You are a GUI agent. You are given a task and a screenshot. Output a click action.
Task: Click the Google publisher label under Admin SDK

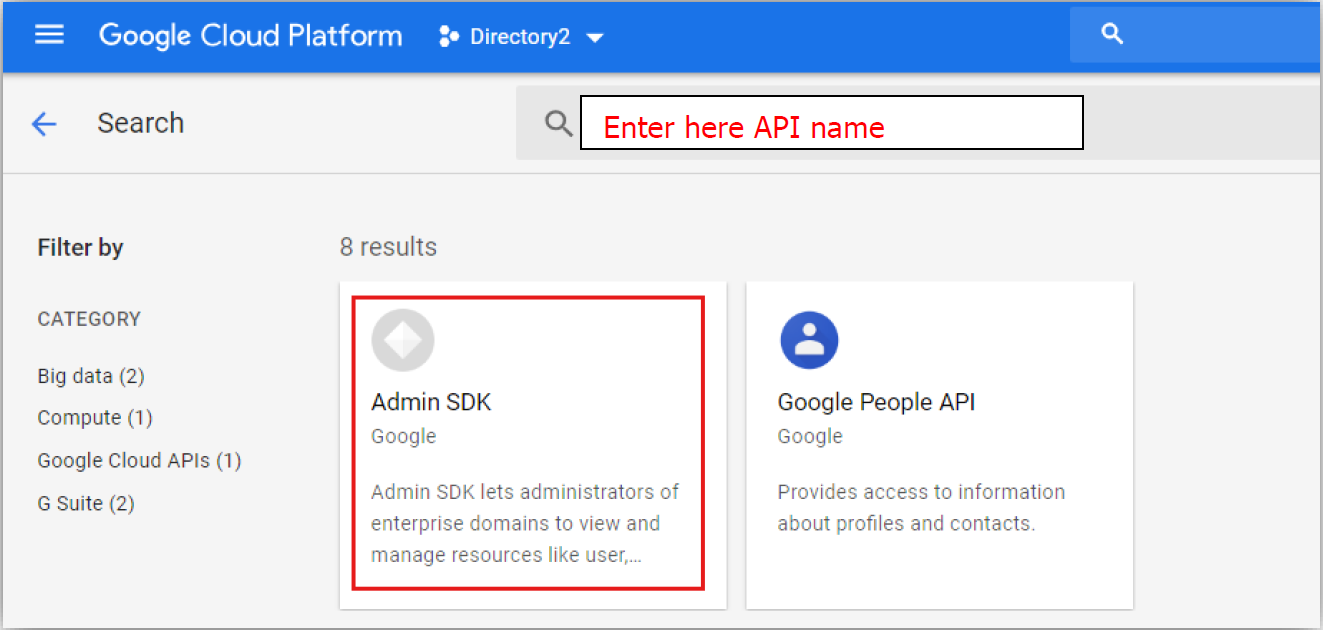(x=404, y=436)
